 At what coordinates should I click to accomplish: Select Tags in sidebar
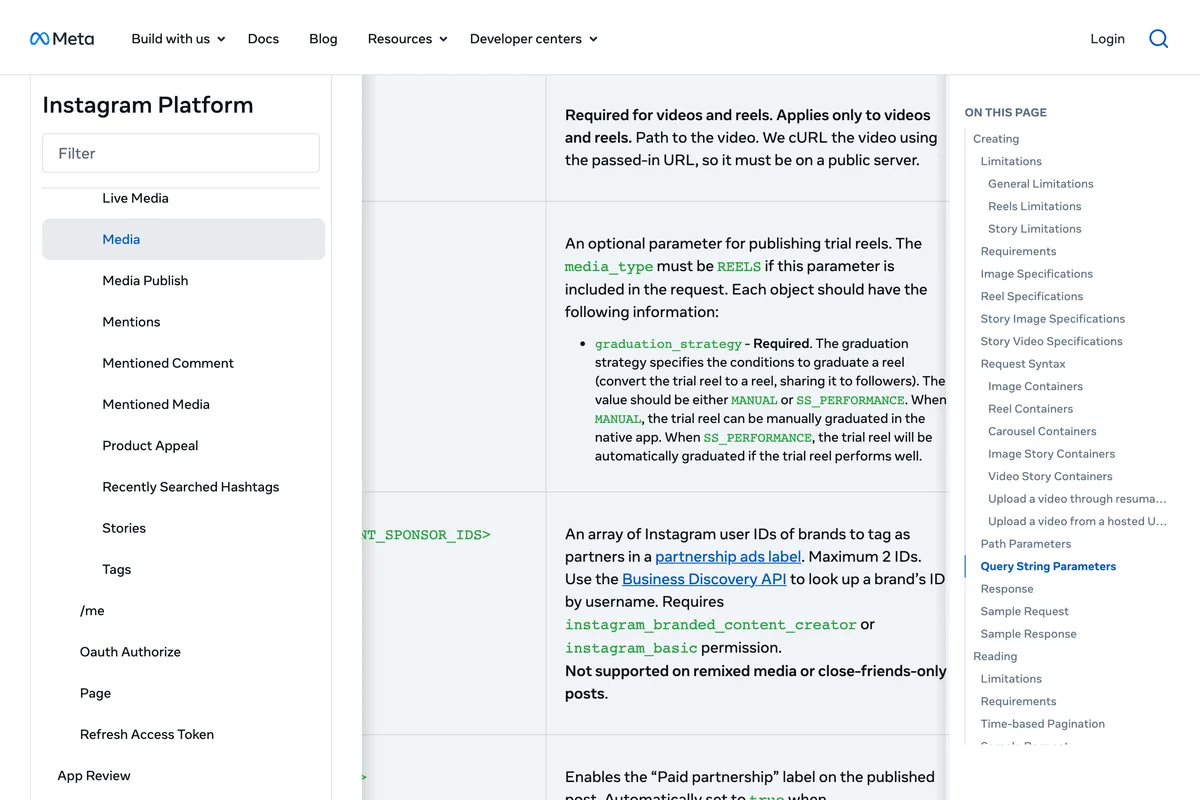pyautogui.click(x=116, y=569)
